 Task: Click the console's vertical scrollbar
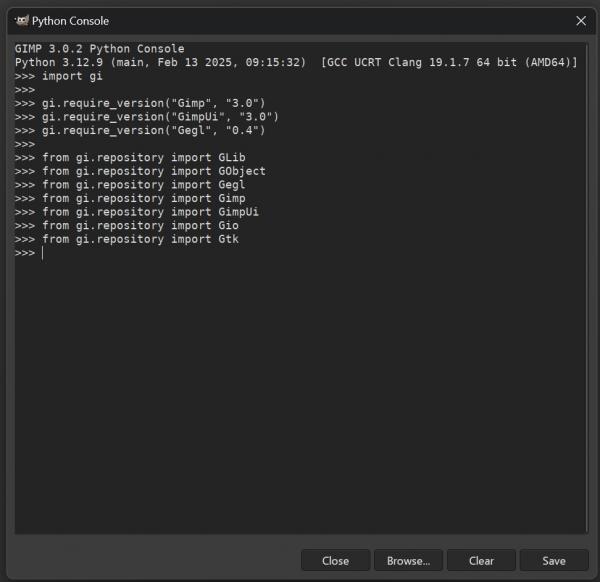[586, 288]
